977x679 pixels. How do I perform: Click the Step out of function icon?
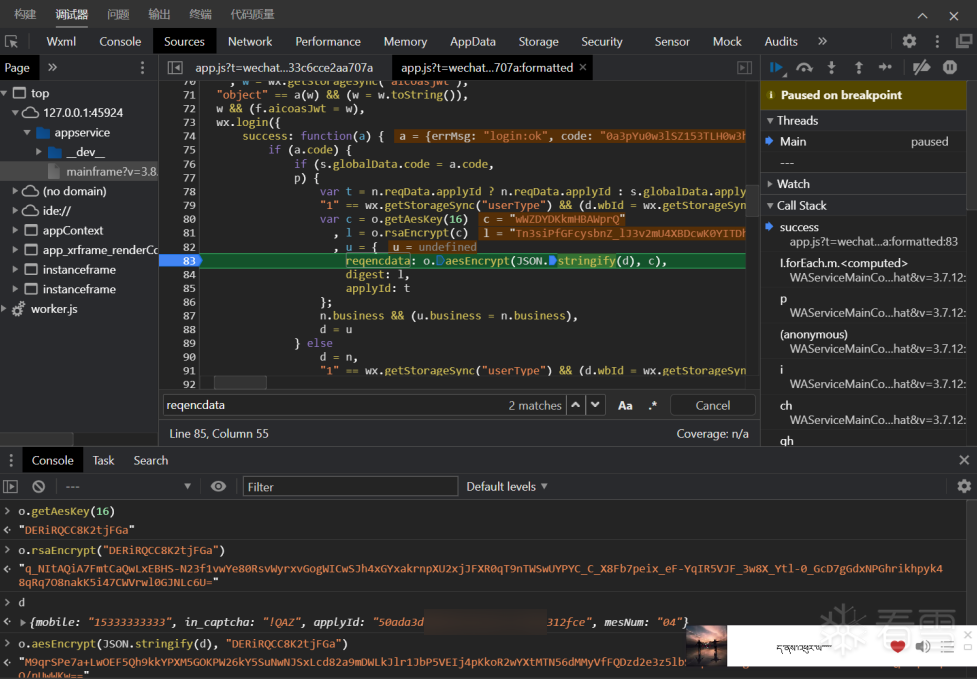pos(858,67)
